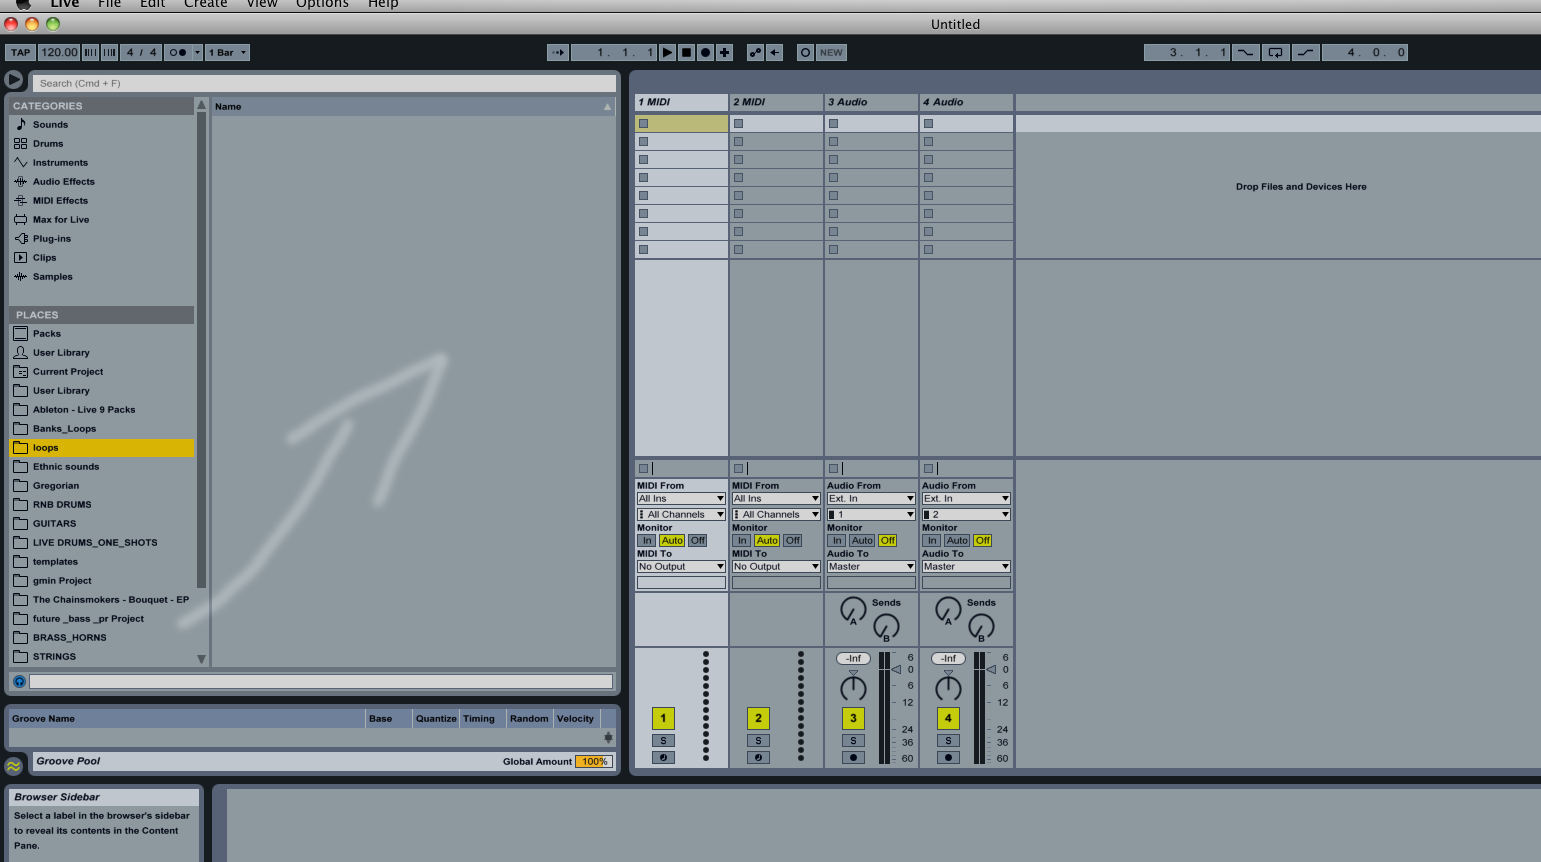Open the Create menu
Viewport: 1541px width, 862px height.
(x=205, y=4)
